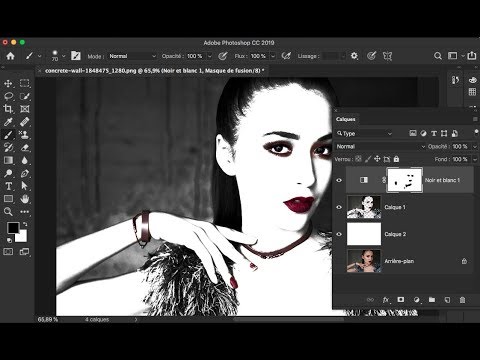
Task: Click the foreground black color swatch
Action: [x=13, y=228]
